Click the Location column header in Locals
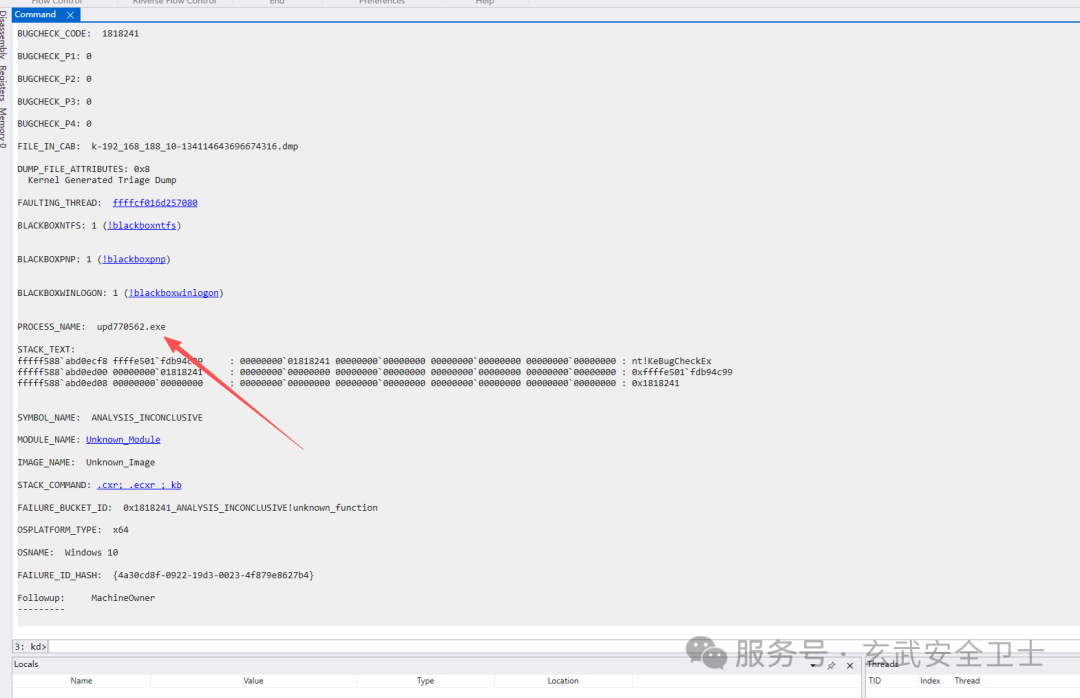Screen dimensions: 1080x698 coord(563,681)
